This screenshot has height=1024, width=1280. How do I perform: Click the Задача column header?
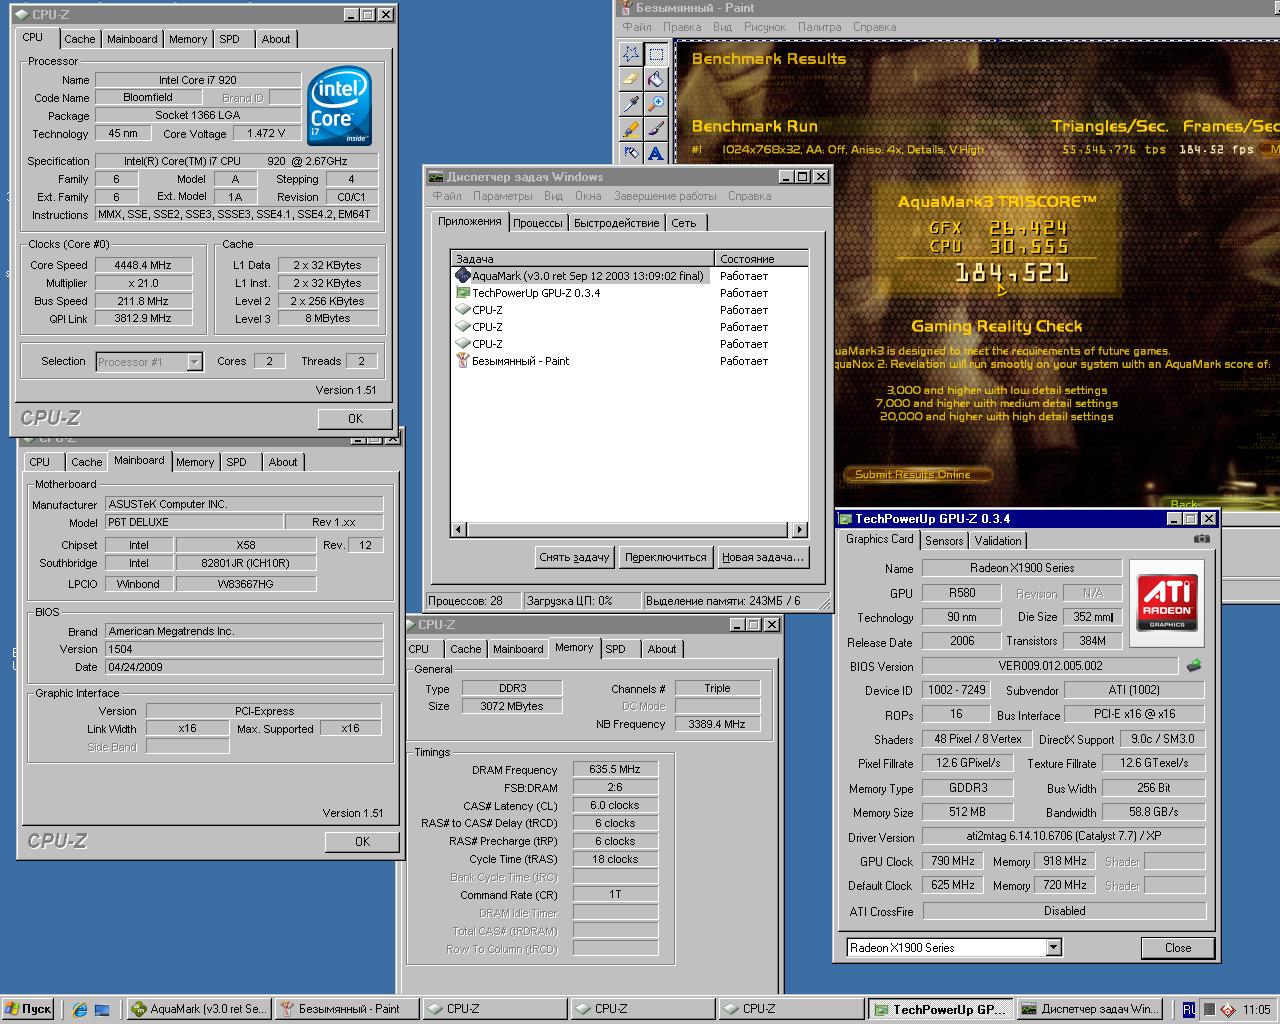[583, 259]
